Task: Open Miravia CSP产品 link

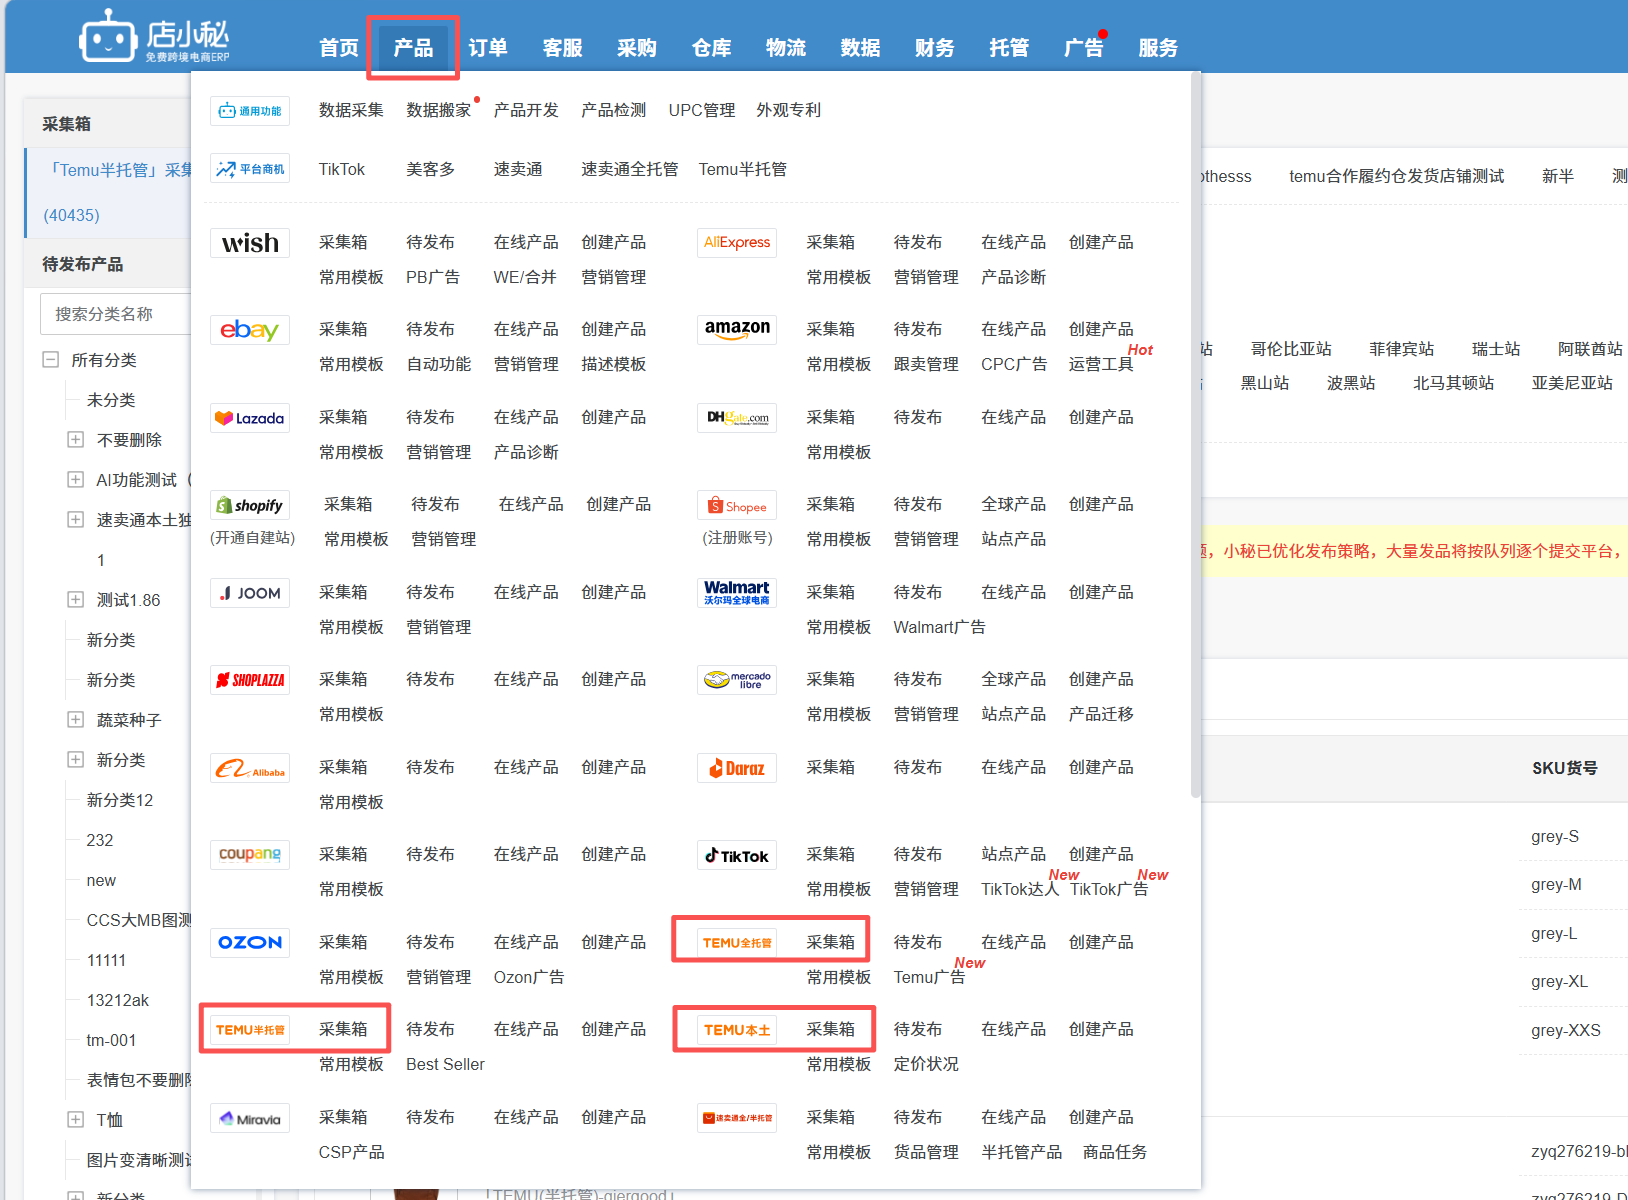Action: click(x=351, y=1152)
